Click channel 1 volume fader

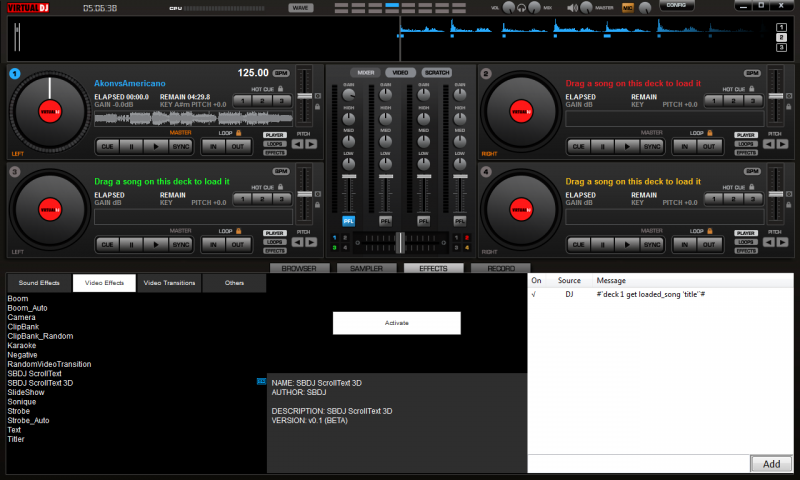click(x=348, y=176)
